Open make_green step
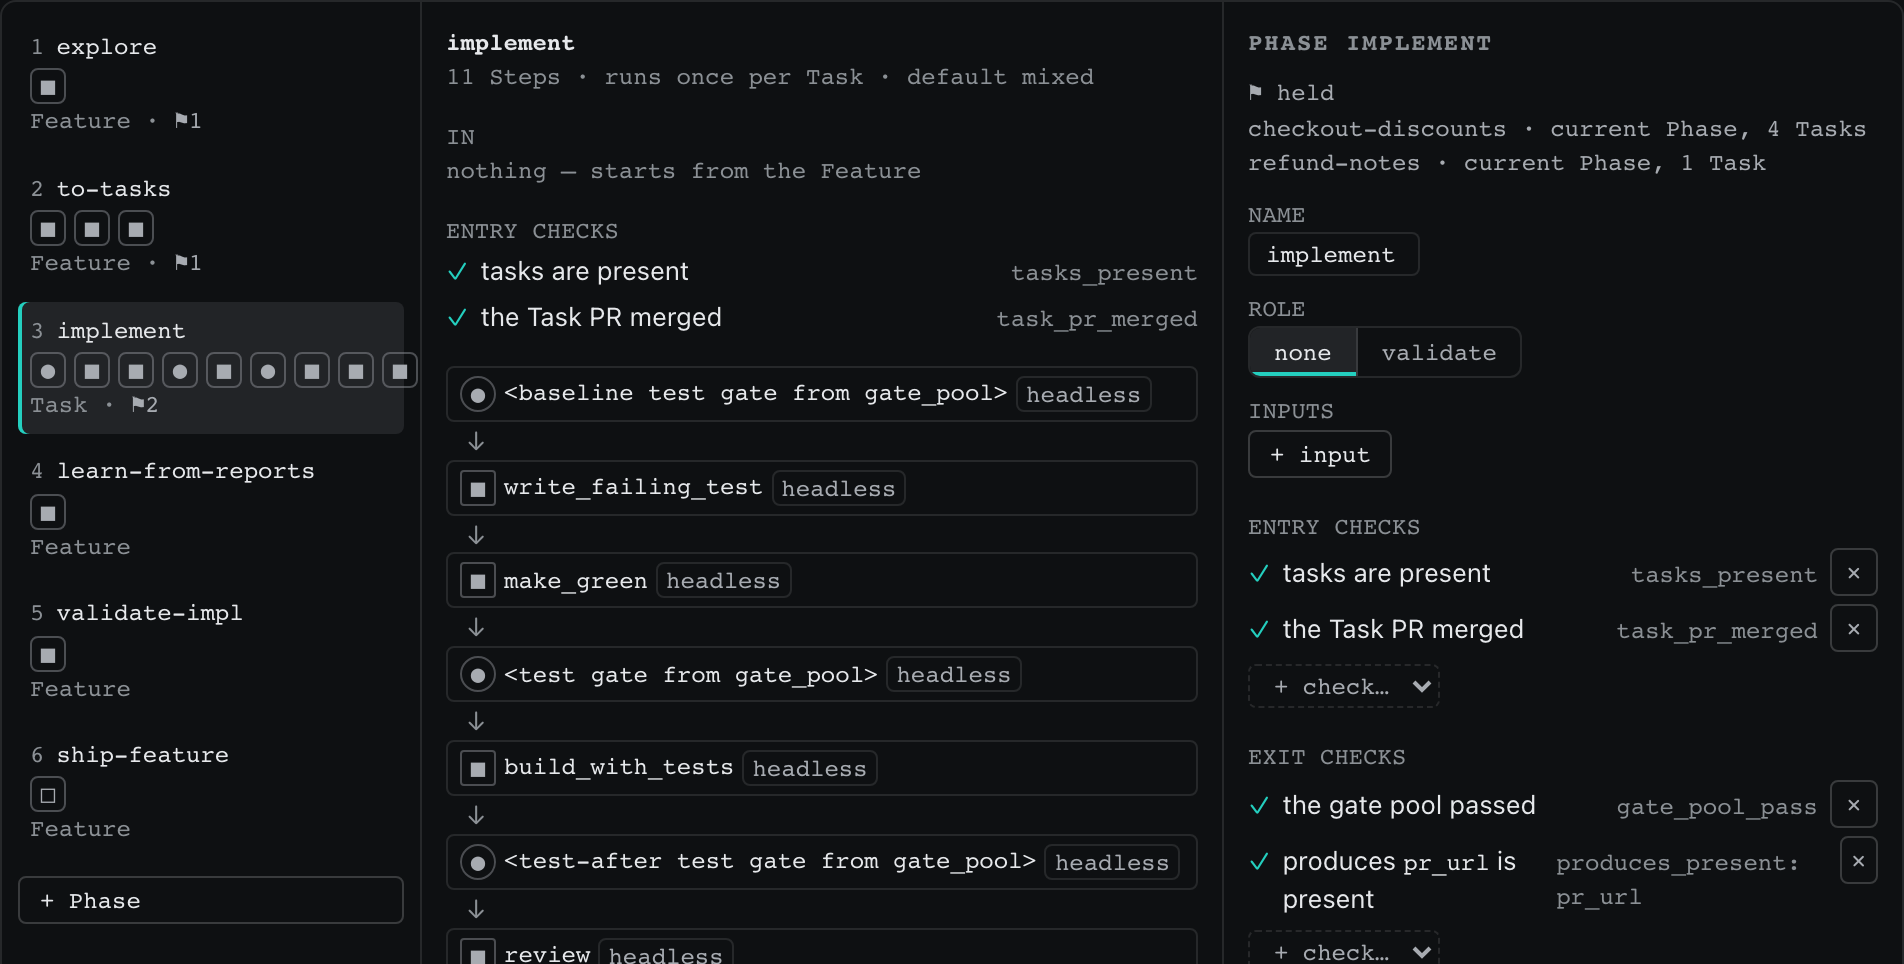Image resolution: width=1904 pixels, height=964 pixels. (x=822, y=581)
